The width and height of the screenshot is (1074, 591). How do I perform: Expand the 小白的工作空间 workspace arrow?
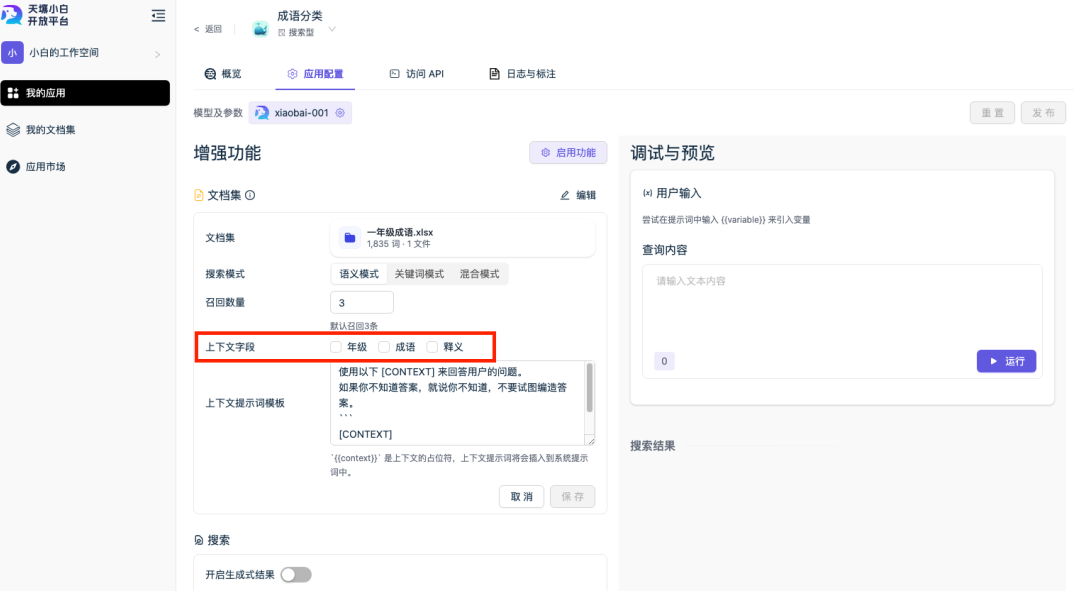[x=158, y=53]
